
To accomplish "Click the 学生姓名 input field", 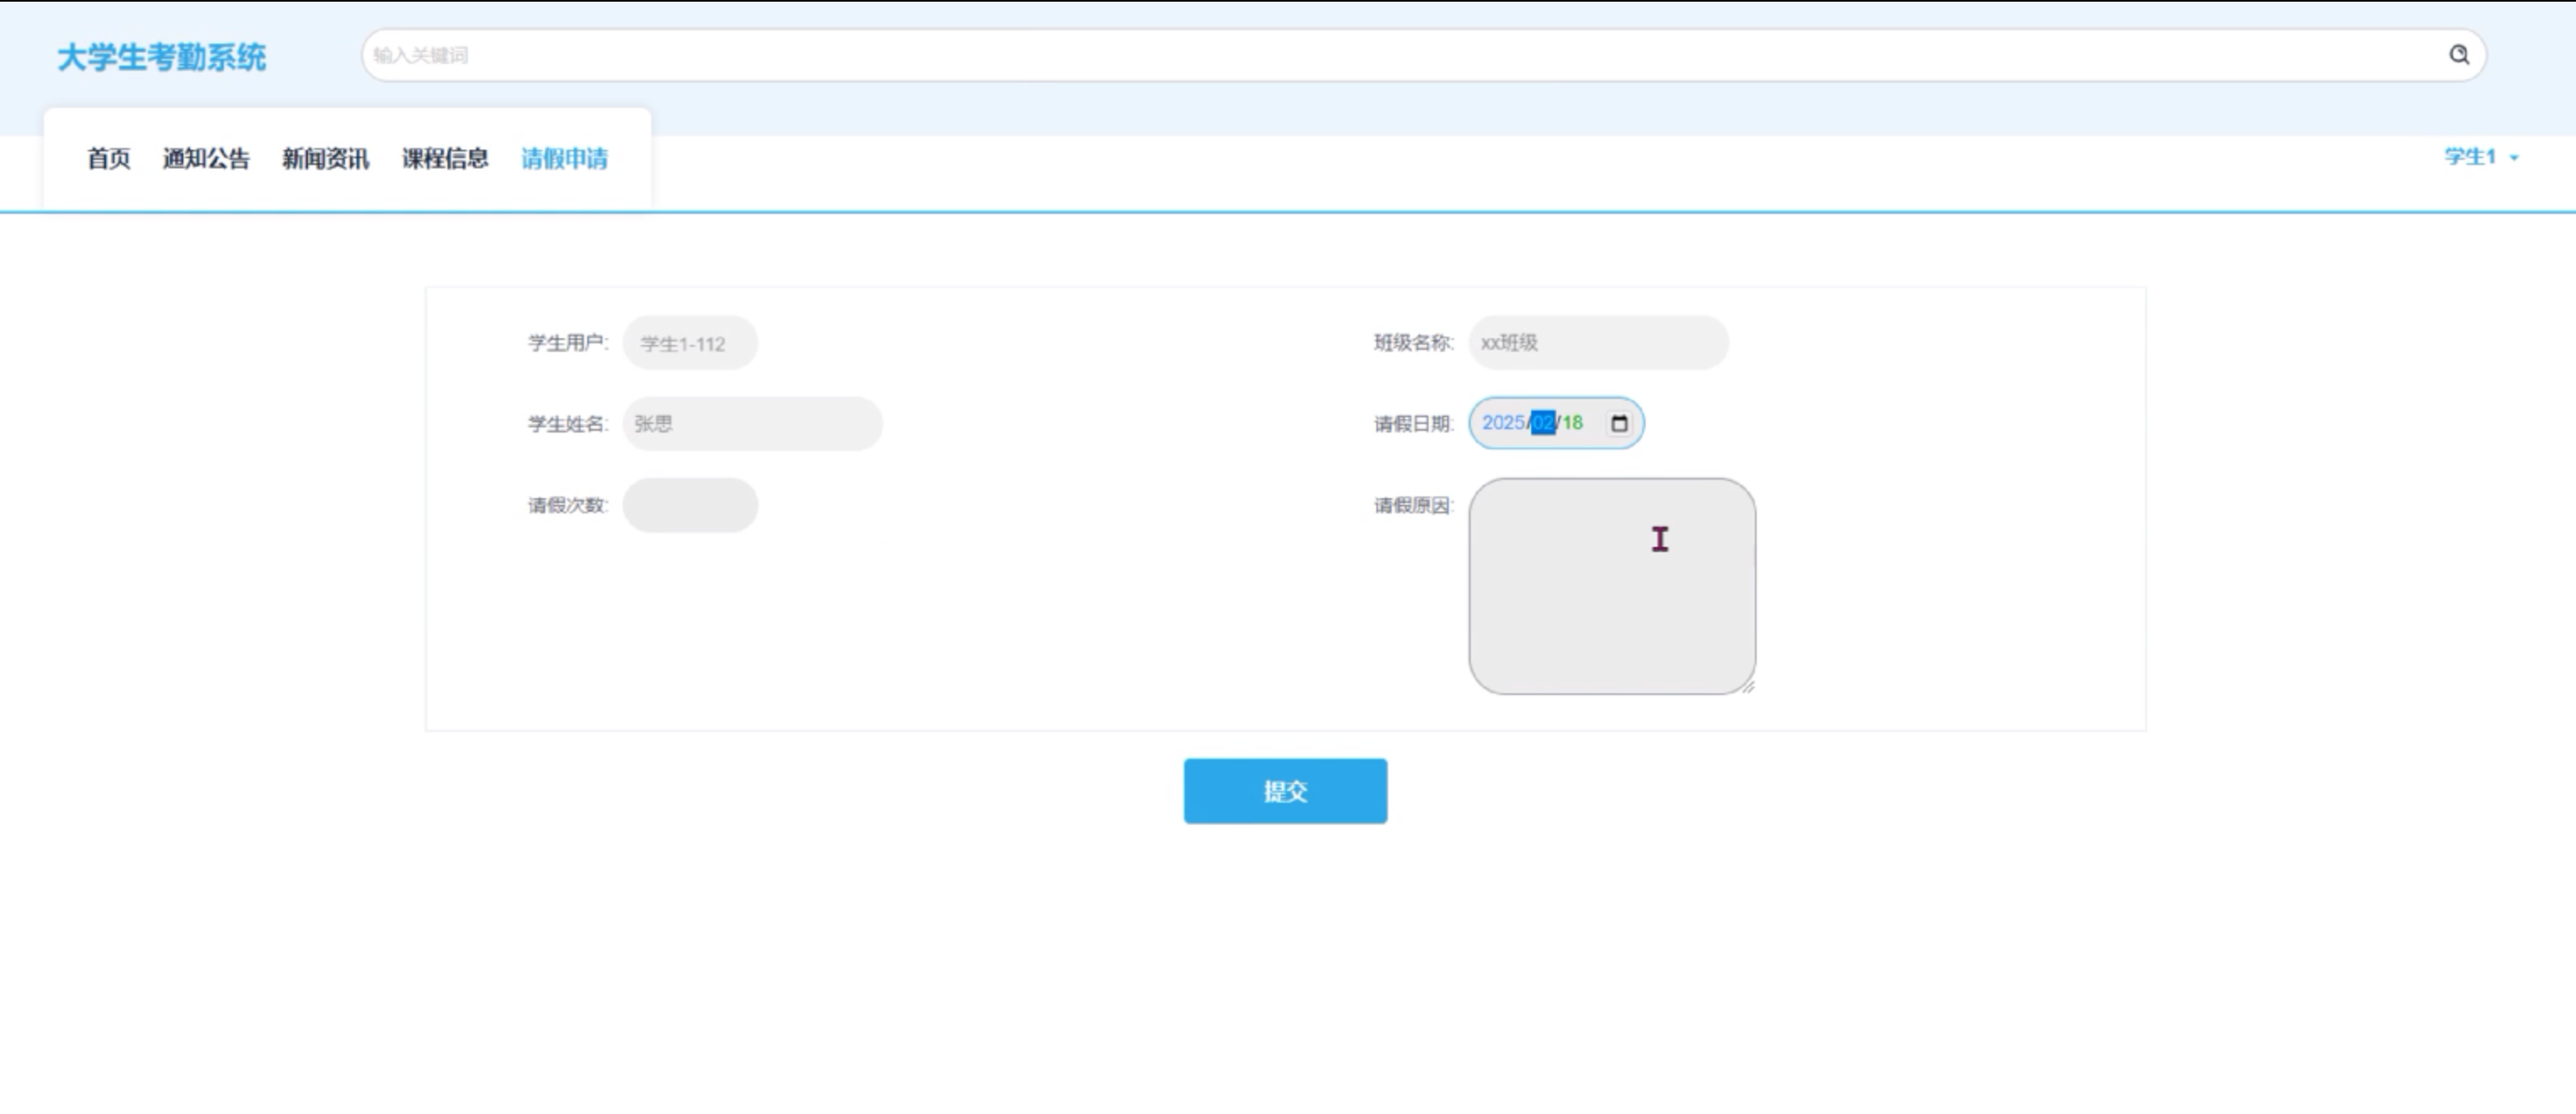I will (x=752, y=424).
